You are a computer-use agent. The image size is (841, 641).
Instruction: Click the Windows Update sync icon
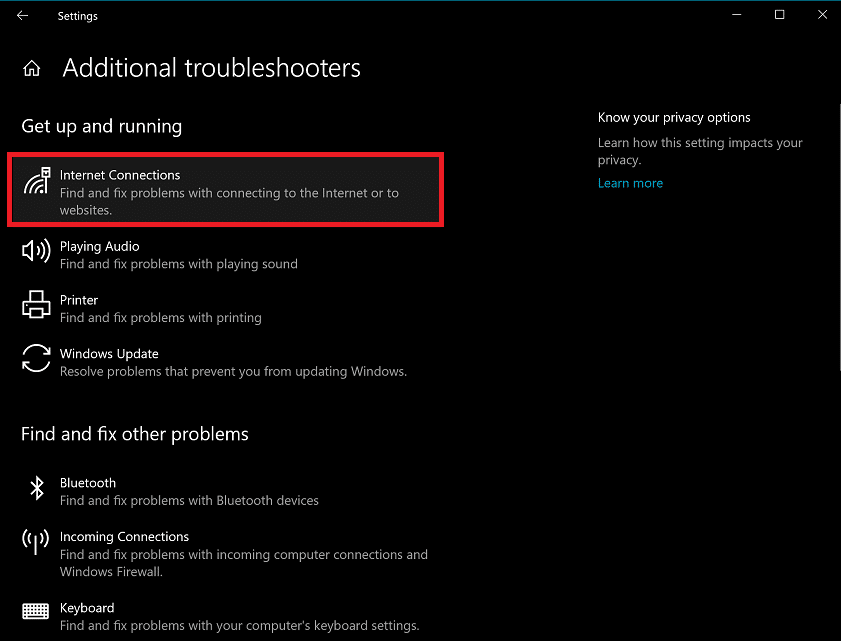pos(36,358)
